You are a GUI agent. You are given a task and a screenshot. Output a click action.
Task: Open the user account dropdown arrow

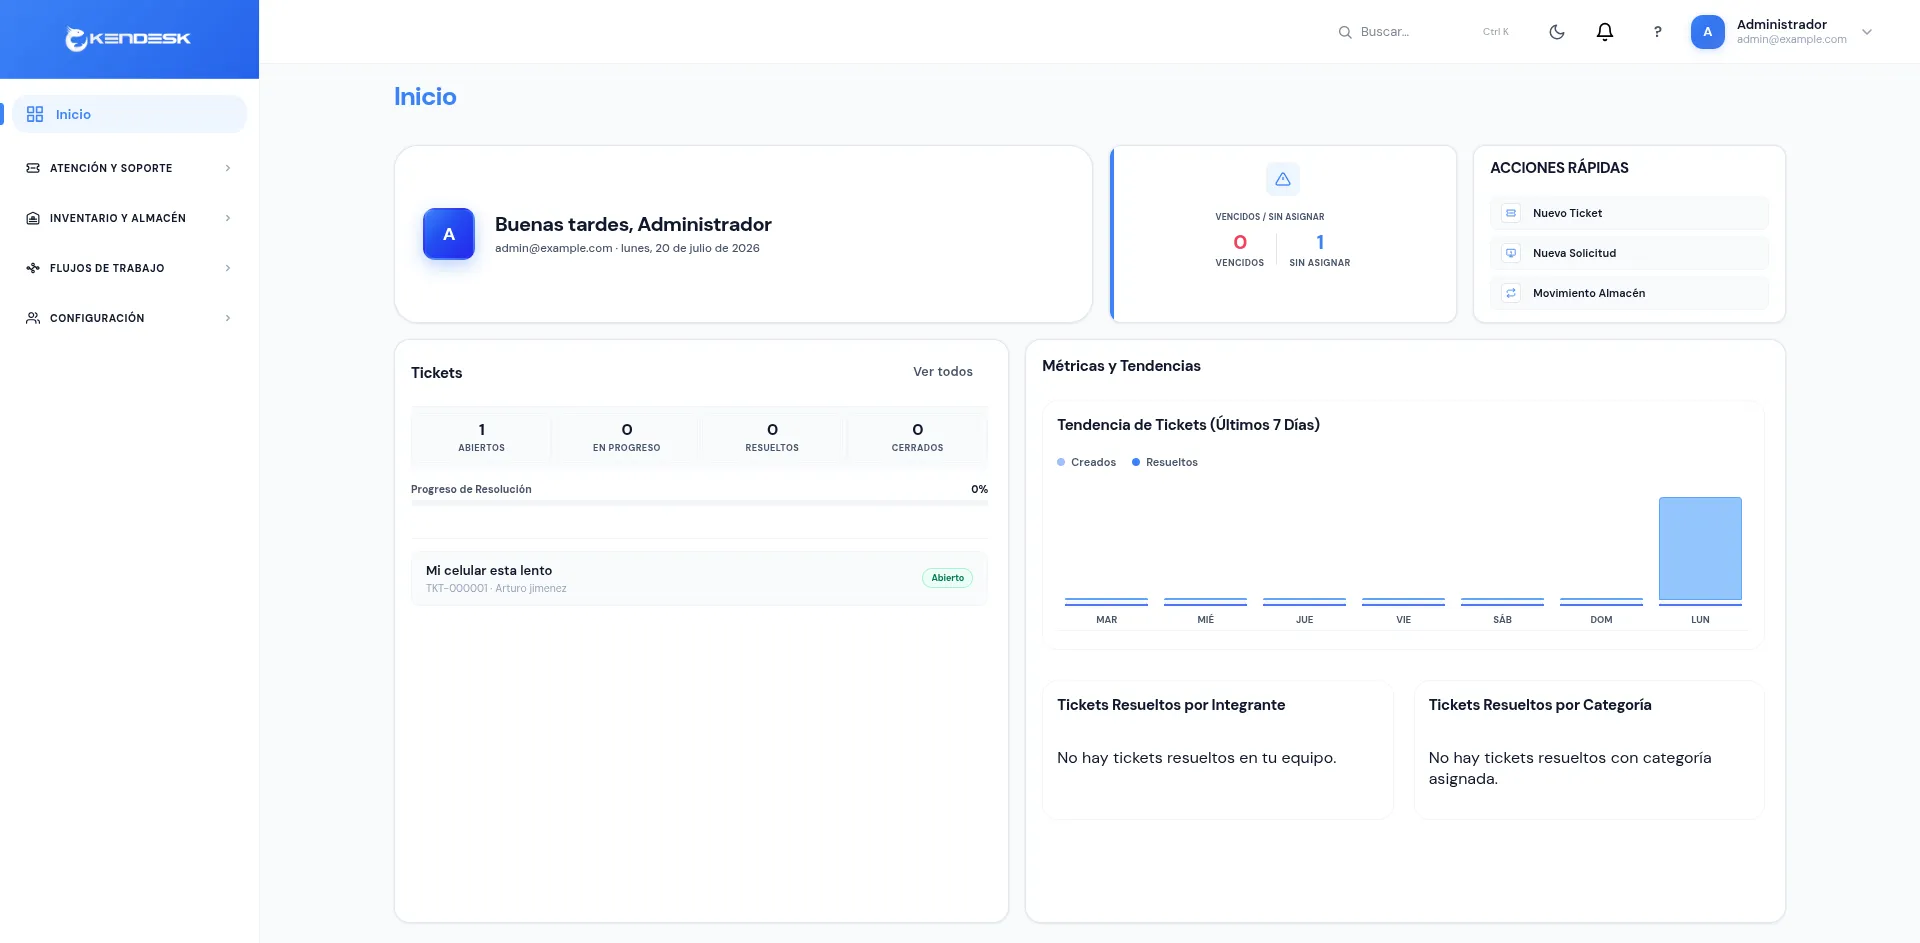coord(1867,32)
